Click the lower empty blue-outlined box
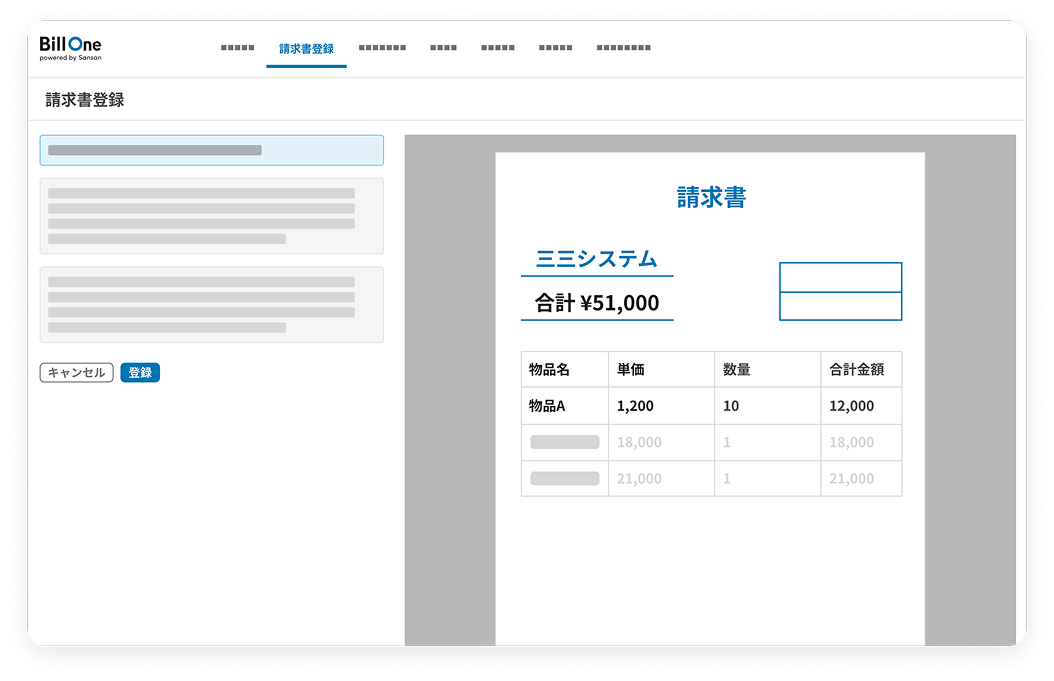The image size is (1054, 681). click(x=840, y=306)
